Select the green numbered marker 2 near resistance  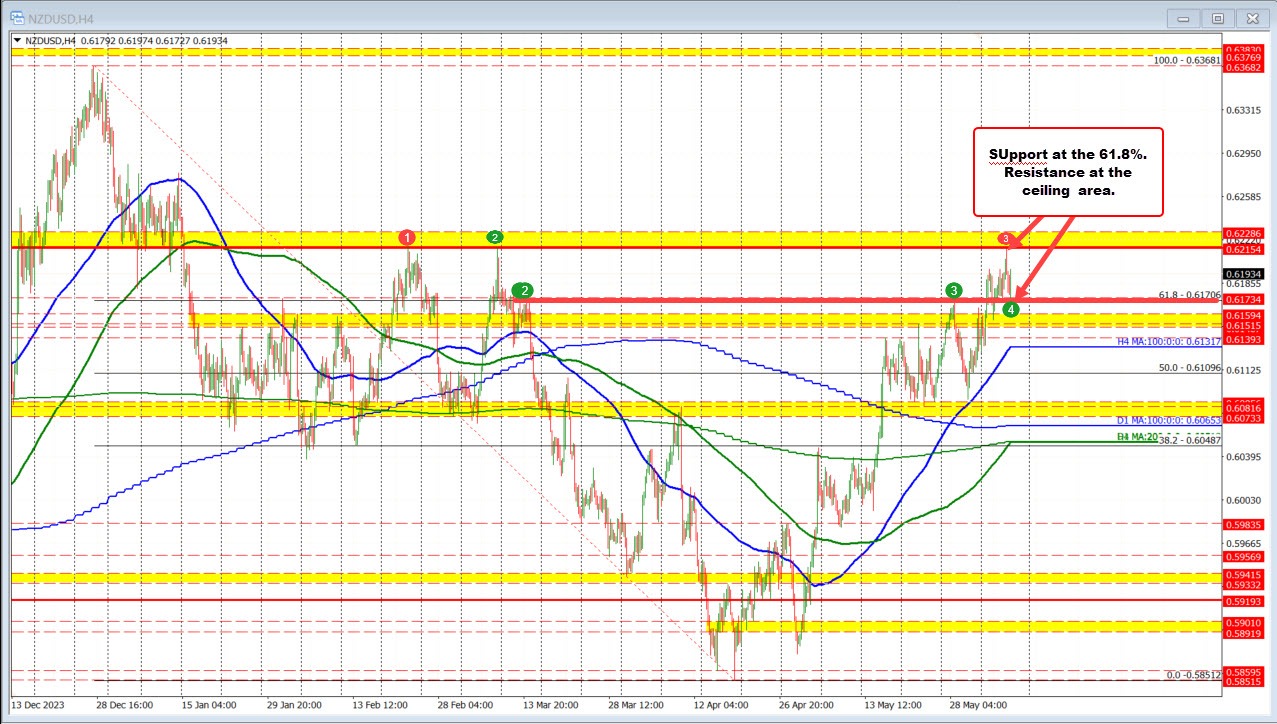pyautogui.click(x=493, y=238)
